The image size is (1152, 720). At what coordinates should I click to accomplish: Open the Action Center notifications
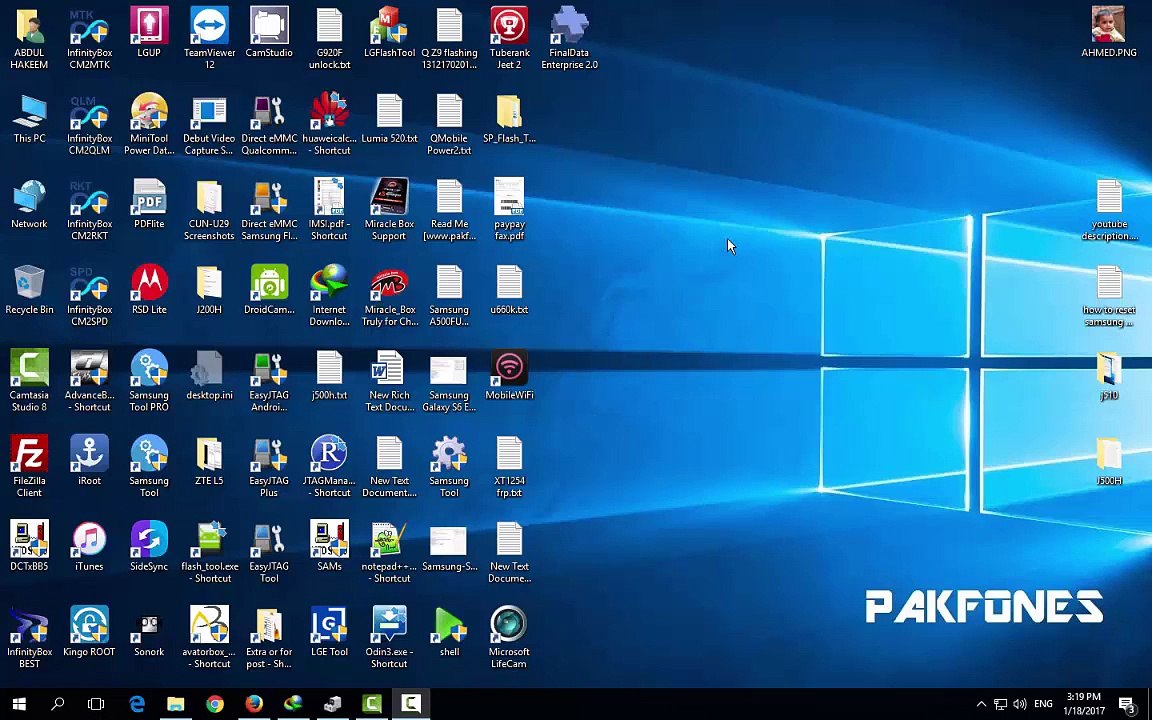tap(1128, 704)
